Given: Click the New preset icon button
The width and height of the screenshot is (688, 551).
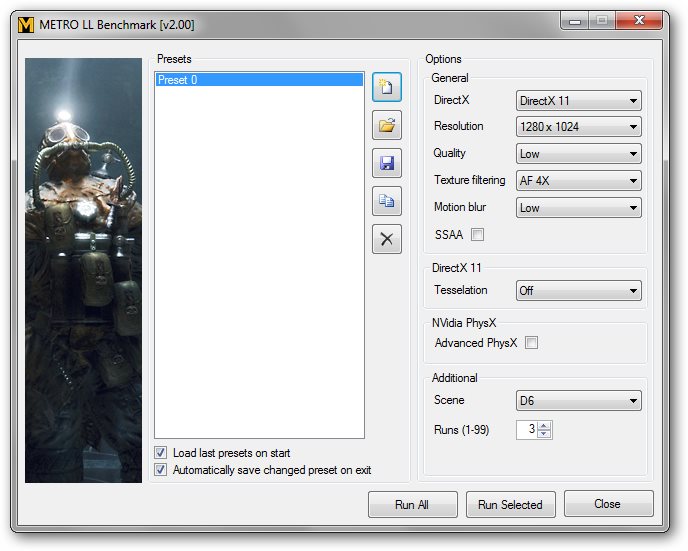Looking at the screenshot, I should click(387, 87).
